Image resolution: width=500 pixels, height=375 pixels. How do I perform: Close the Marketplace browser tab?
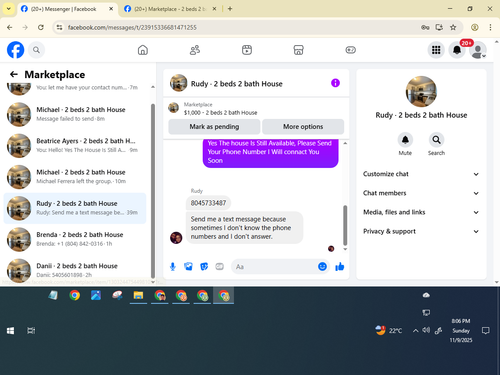pos(214,9)
